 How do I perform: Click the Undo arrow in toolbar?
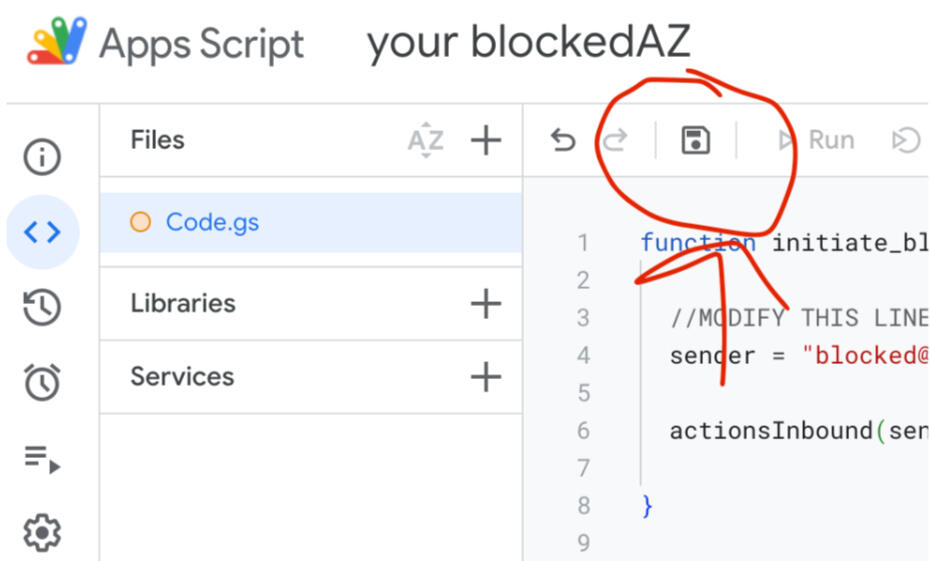[x=563, y=141]
